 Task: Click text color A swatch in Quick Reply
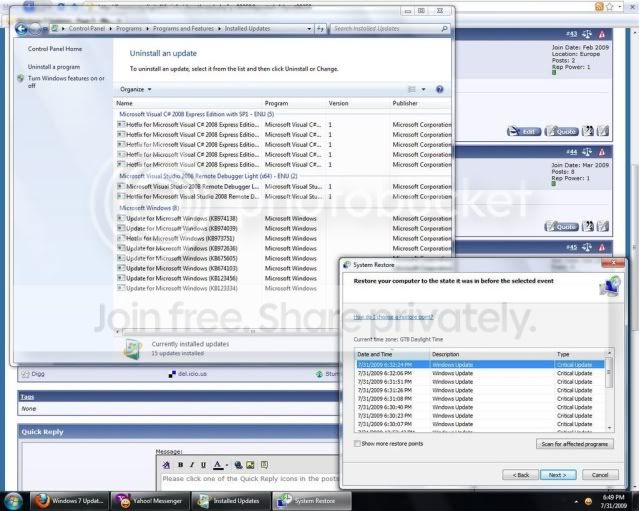click(218, 465)
